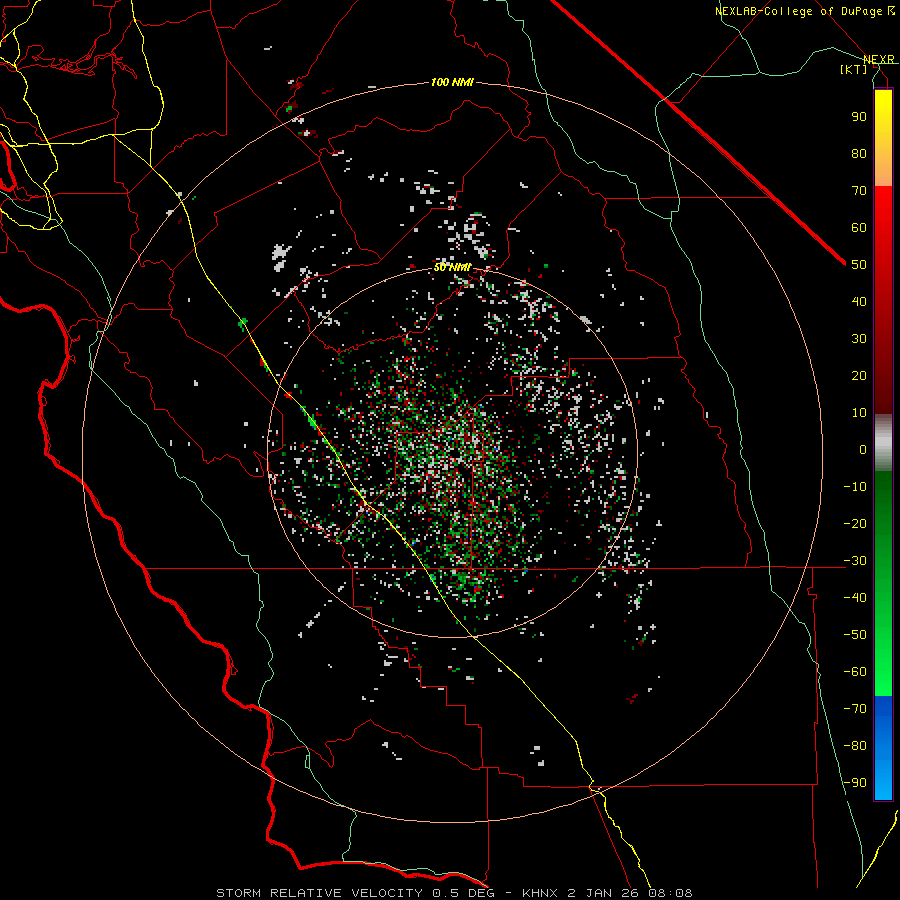
Task: Select the "NEXR" label above the scale
Action: pyautogui.click(x=878, y=60)
